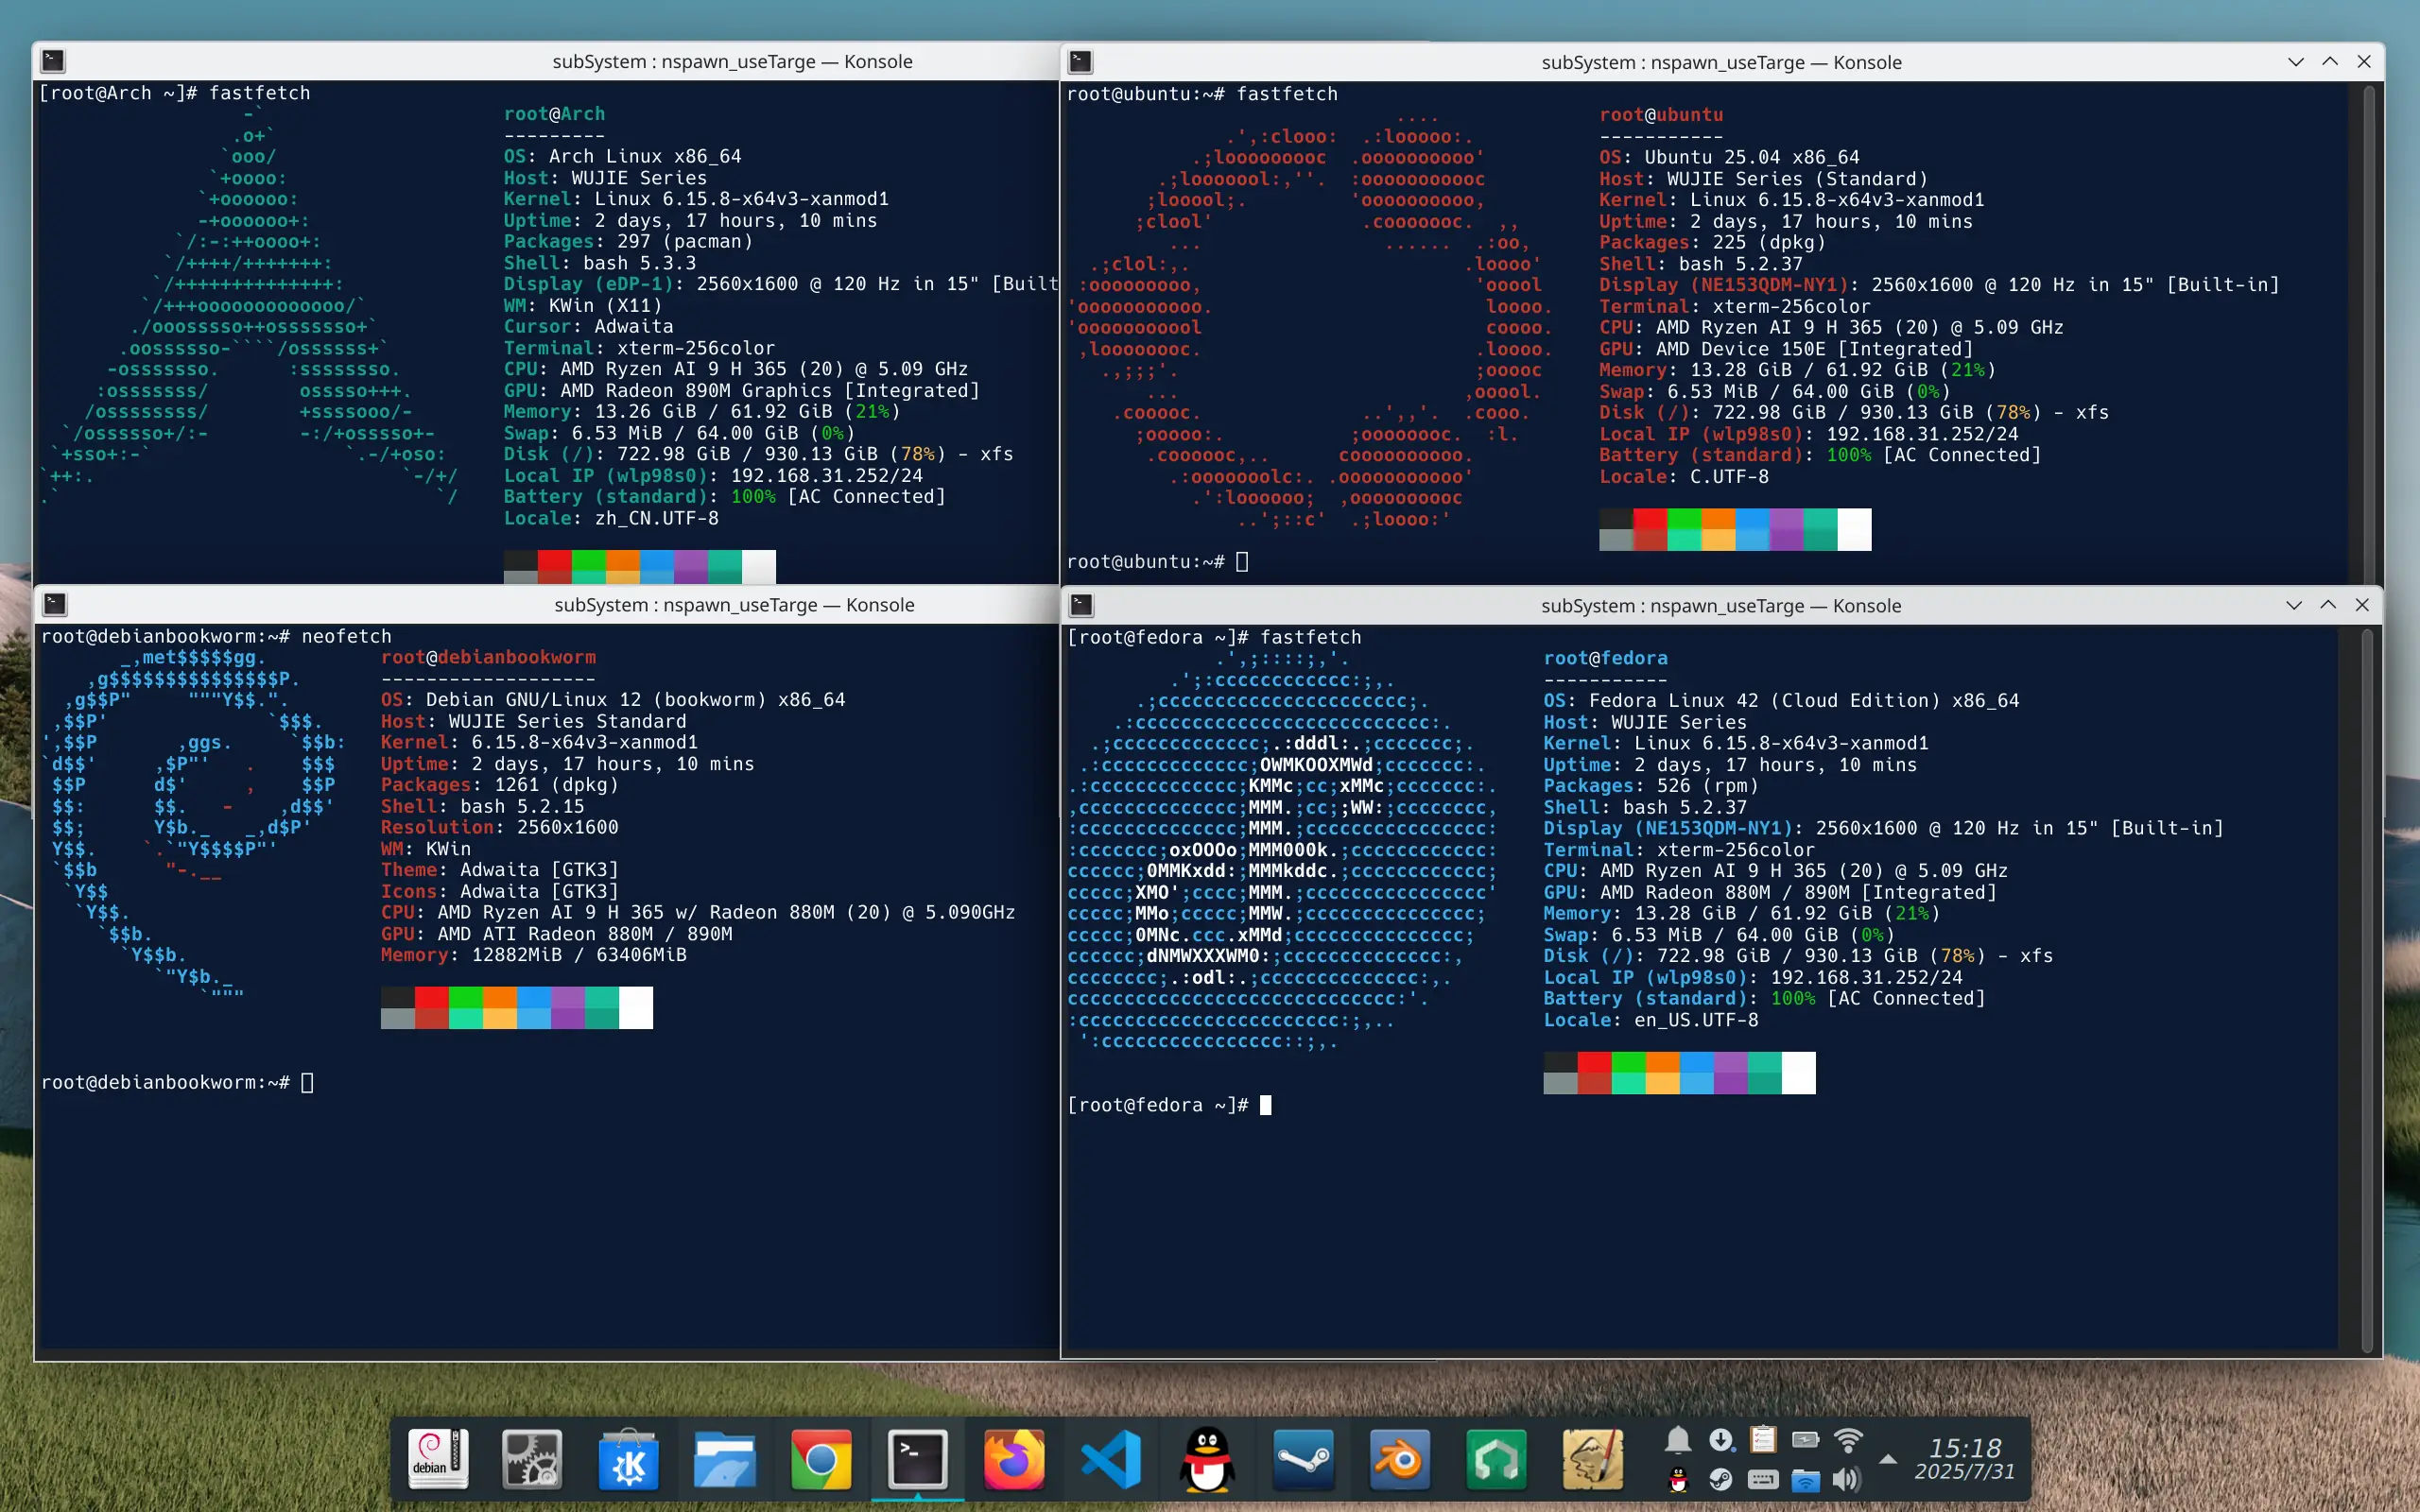Open the Wi-Fi network tray icon
Viewport: 2420px width, 1512px height.
coord(1848,1440)
